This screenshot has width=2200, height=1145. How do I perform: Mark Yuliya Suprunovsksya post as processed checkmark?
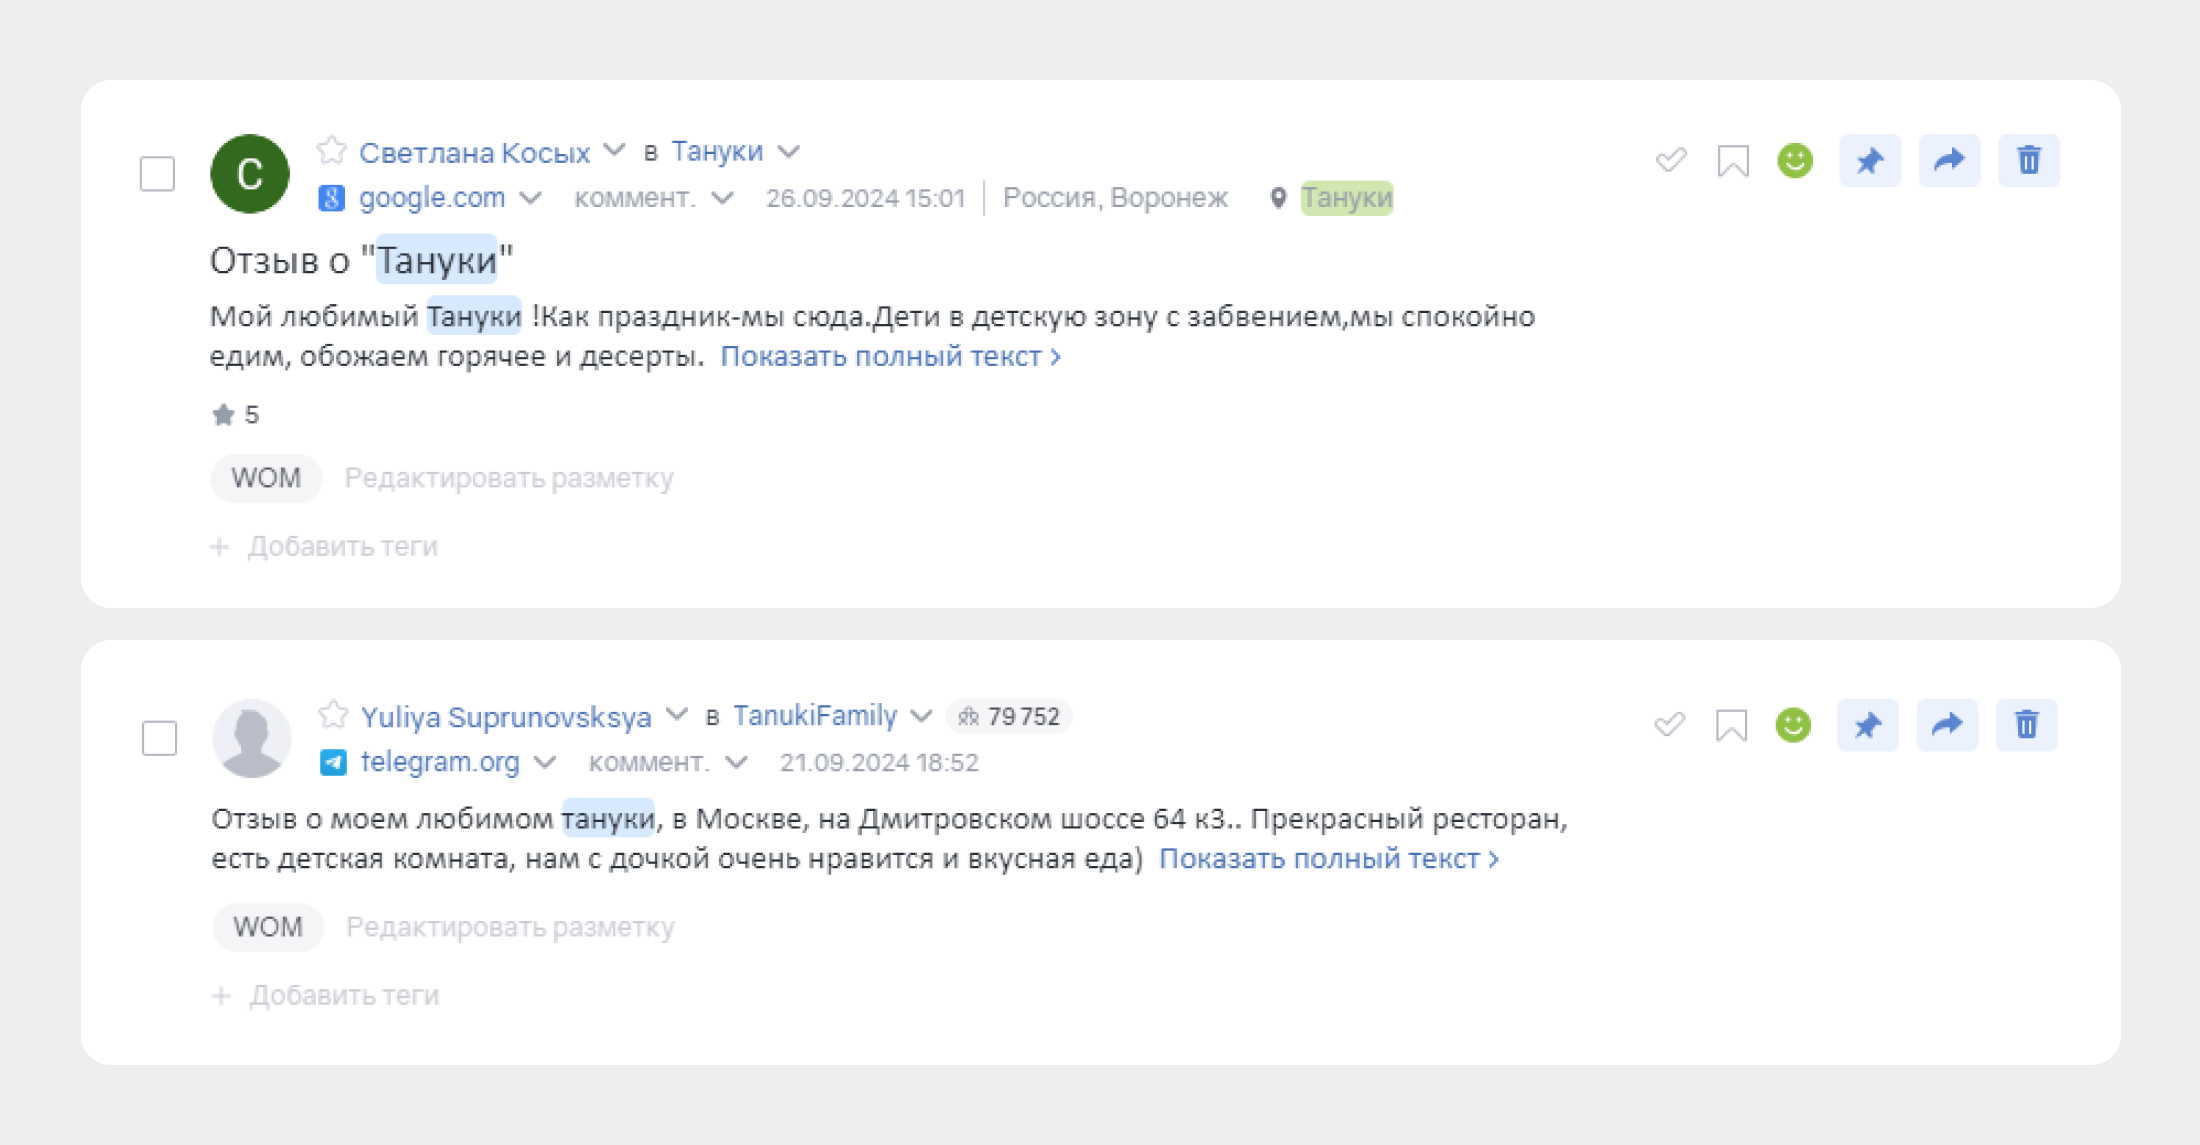point(1669,724)
